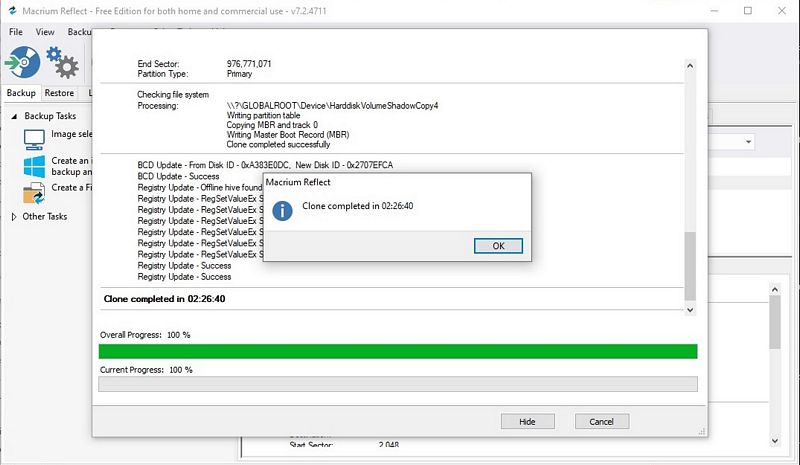Screen dimensions: 800x465
Task: Click the main window scrollbar down arrow
Action: 774,441
